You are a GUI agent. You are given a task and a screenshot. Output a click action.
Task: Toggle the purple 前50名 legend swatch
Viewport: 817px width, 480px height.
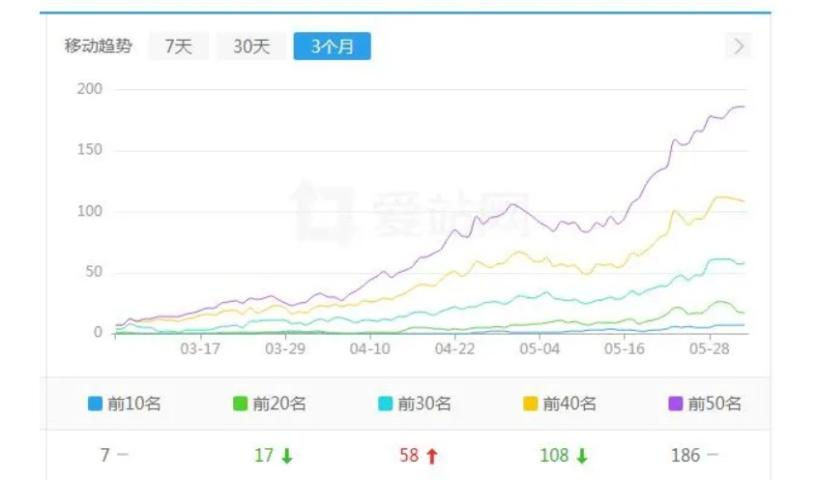[x=675, y=404]
